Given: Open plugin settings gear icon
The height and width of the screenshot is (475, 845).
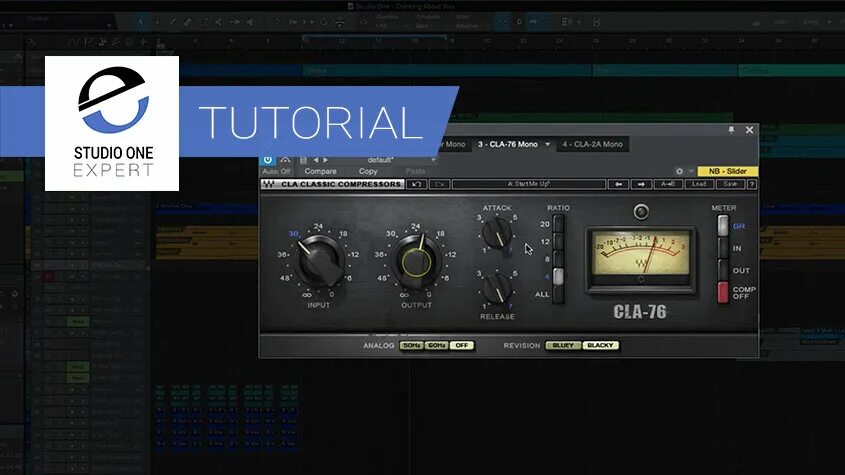Looking at the screenshot, I should click(x=679, y=171).
